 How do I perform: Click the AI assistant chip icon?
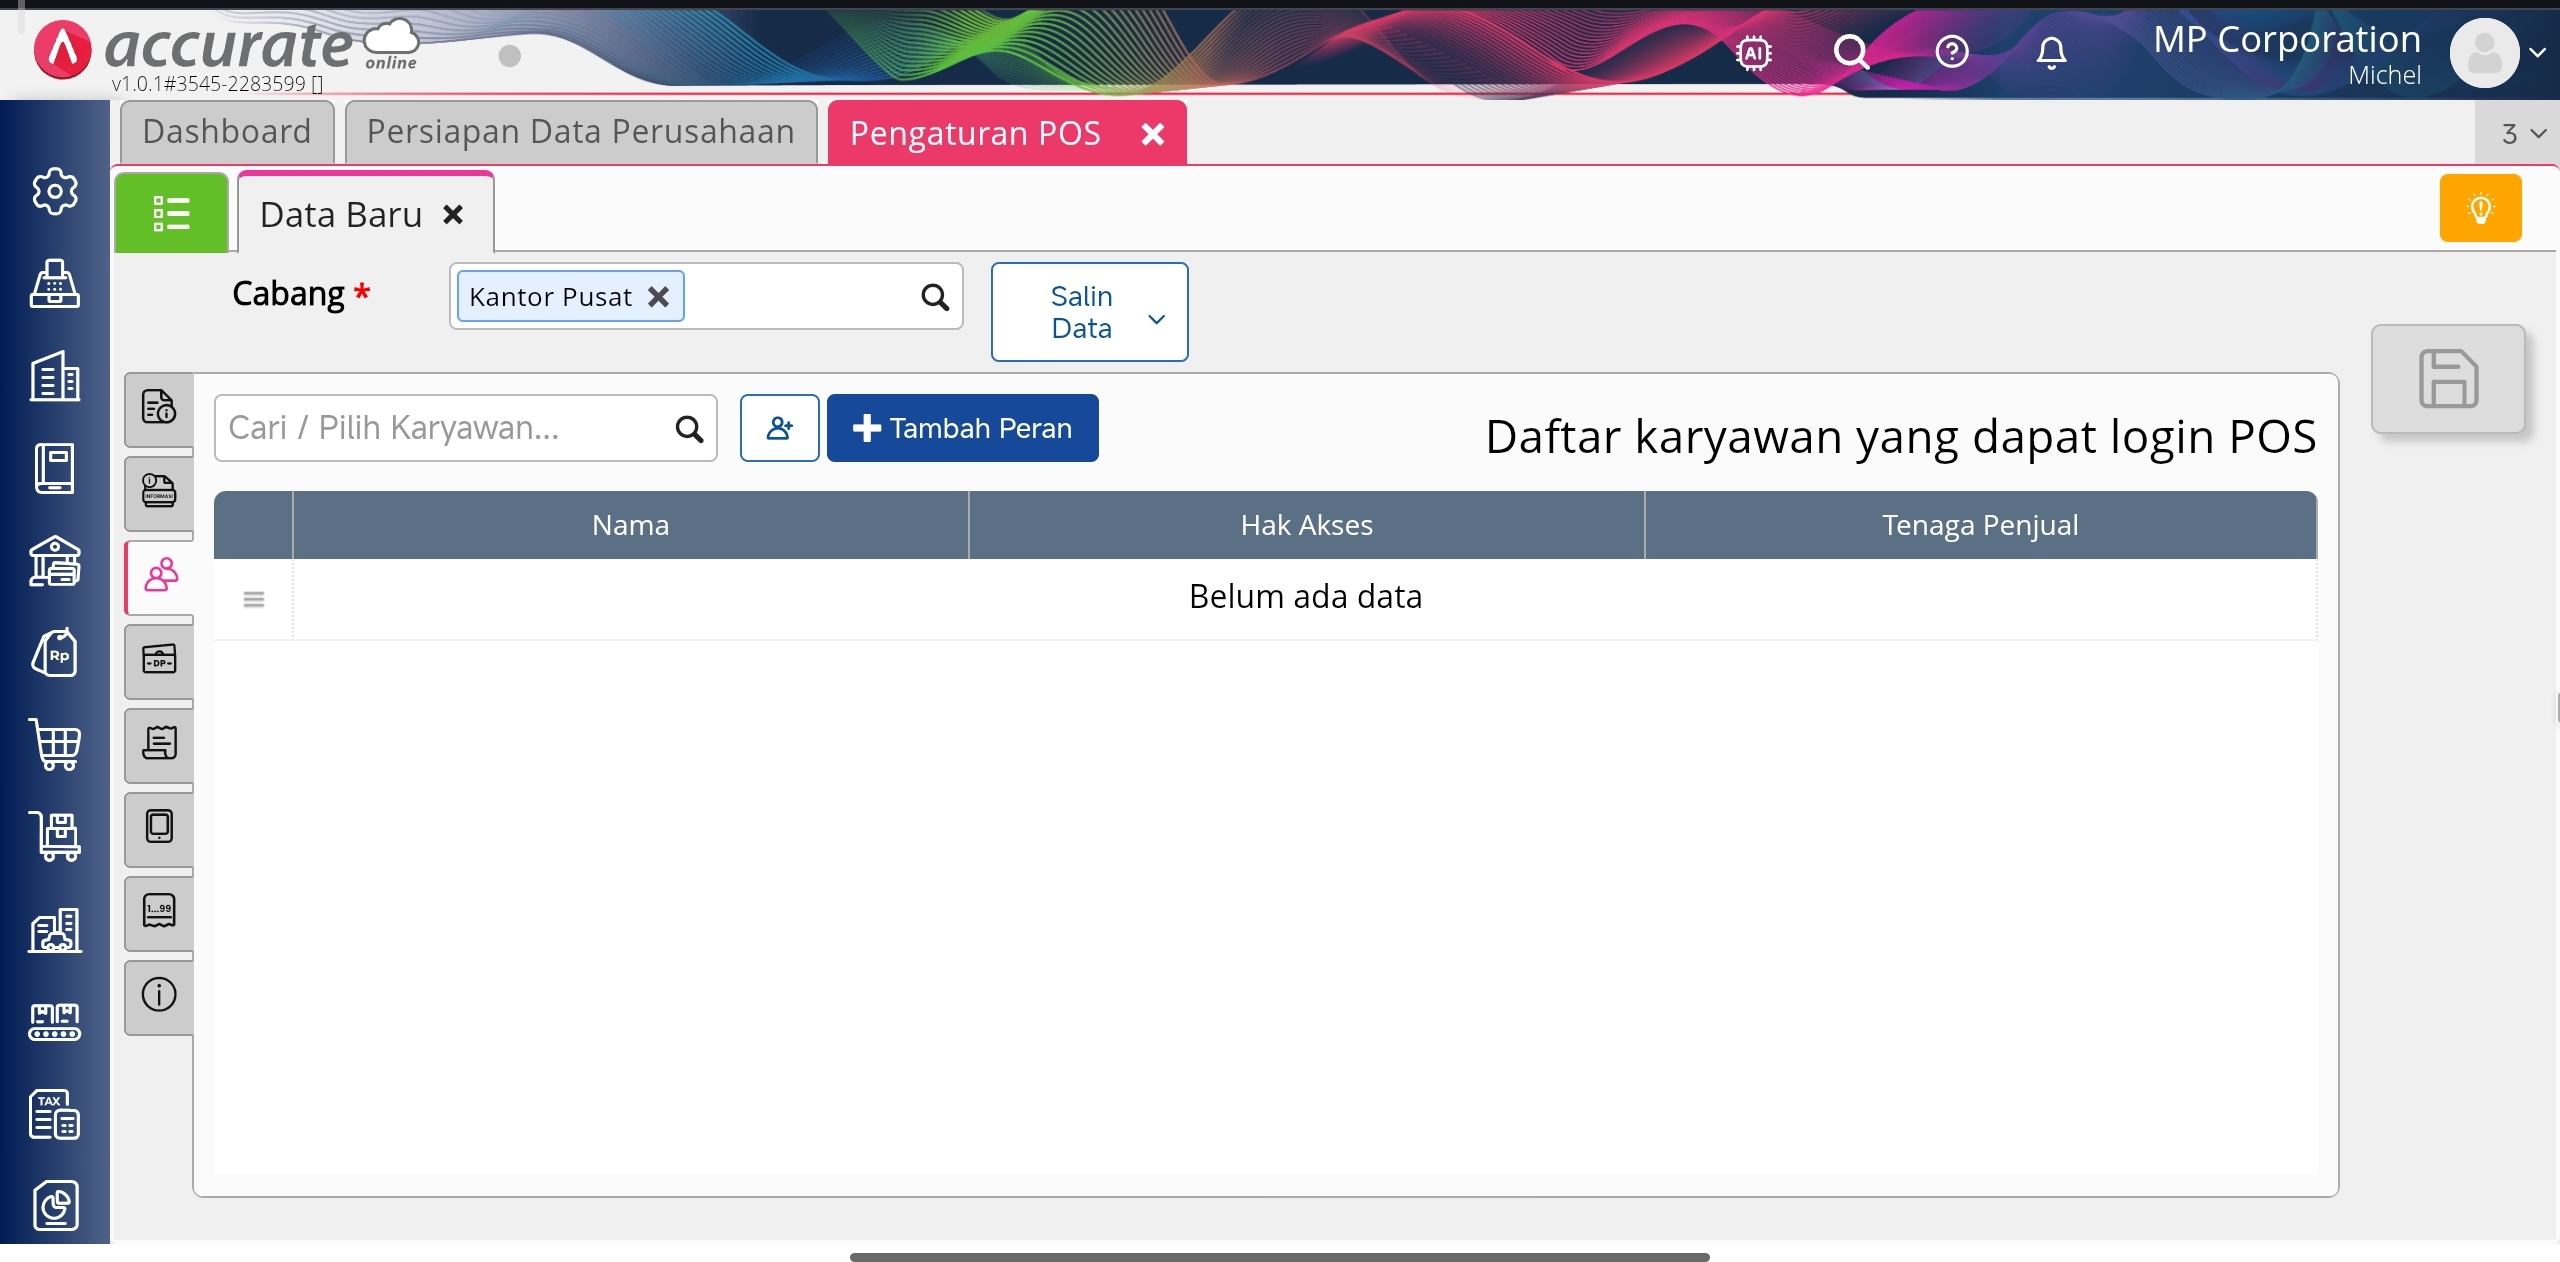(1754, 52)
